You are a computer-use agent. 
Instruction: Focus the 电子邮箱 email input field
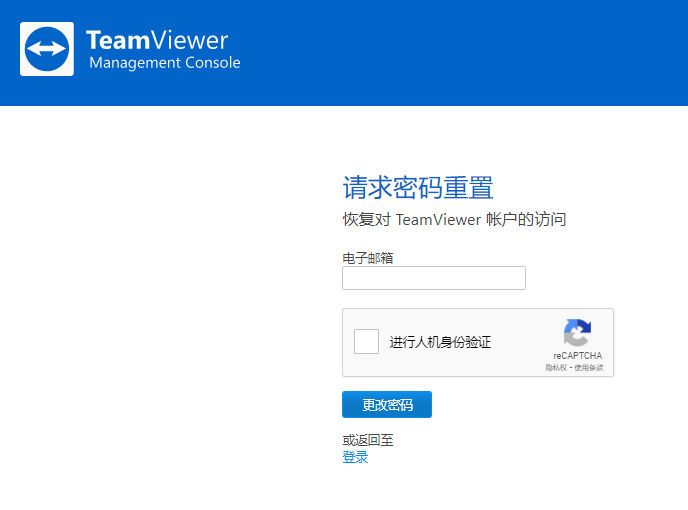434,278
